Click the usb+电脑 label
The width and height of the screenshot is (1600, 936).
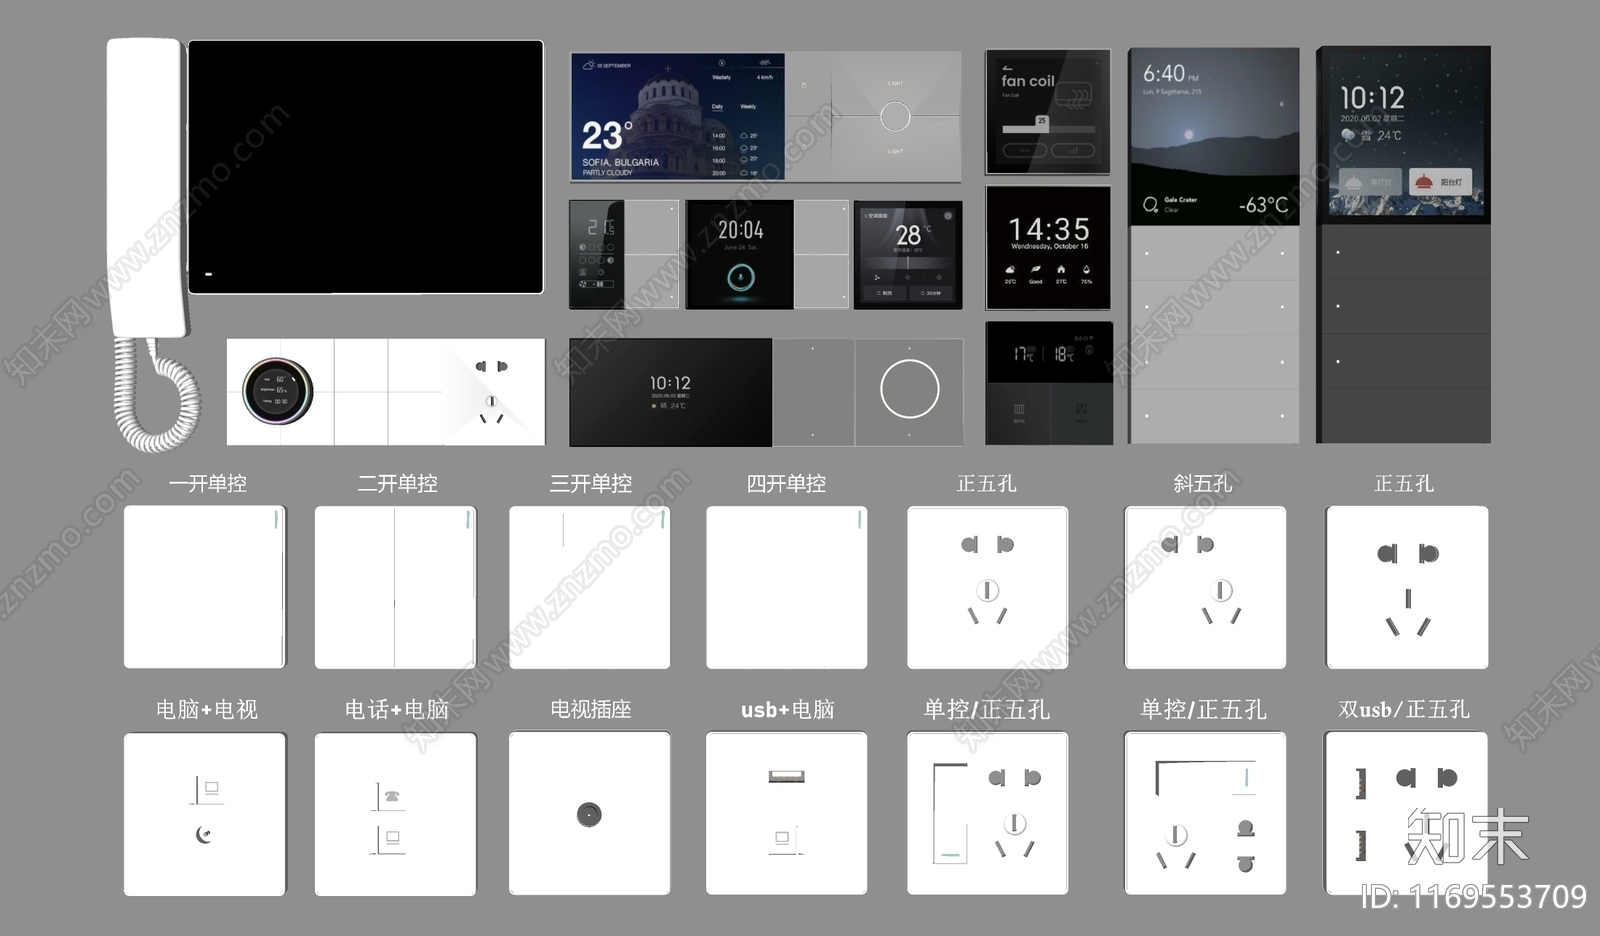pos(787,709)
